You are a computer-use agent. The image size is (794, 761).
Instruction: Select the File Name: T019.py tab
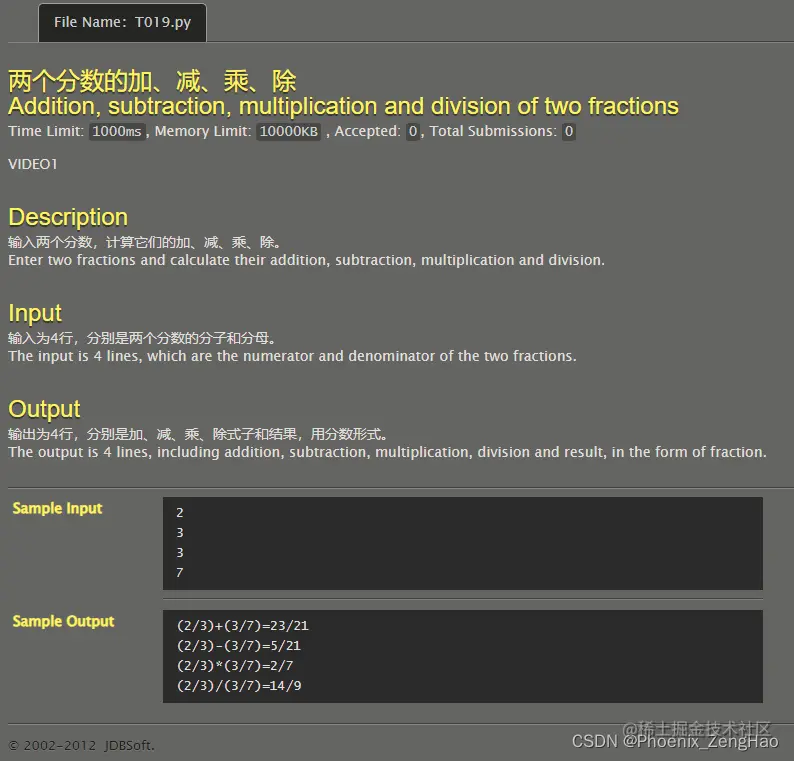(123, 23)
